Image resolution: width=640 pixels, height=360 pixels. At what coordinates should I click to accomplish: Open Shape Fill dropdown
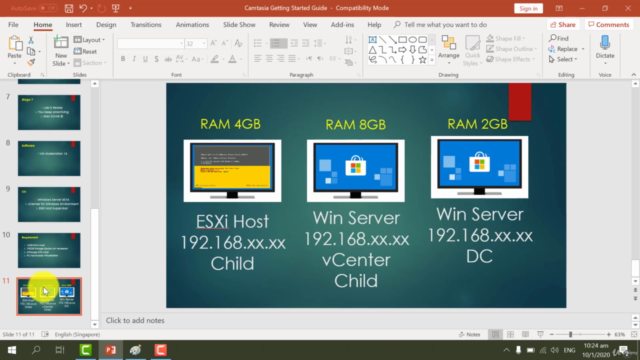coord(506,38)
